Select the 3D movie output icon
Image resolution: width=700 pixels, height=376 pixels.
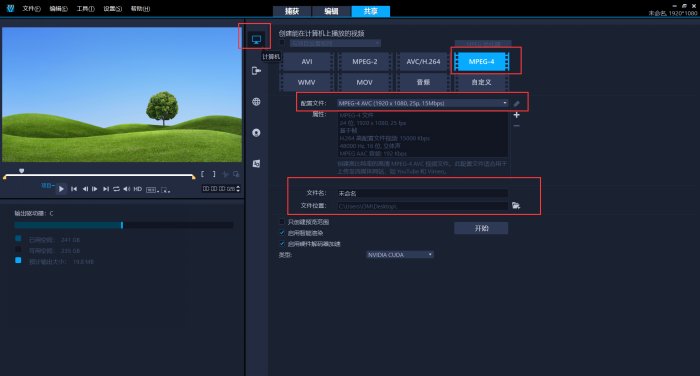click(256, 164)
